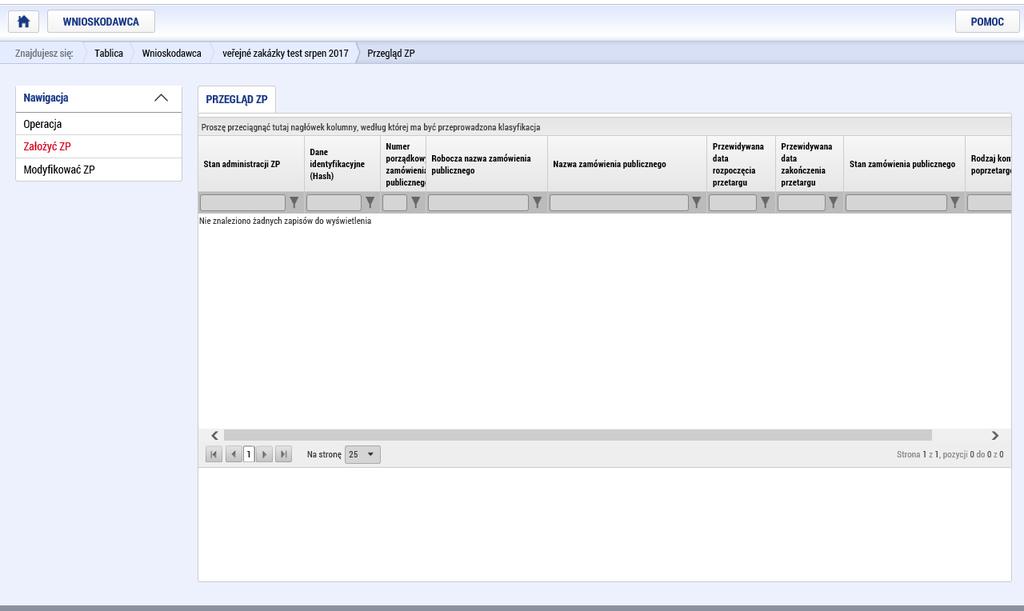Viewport: 1024px width, 611px height.
Task: Sort by Przewidywana data rozpoczęcia przetargu header
Action: (741, 164)
